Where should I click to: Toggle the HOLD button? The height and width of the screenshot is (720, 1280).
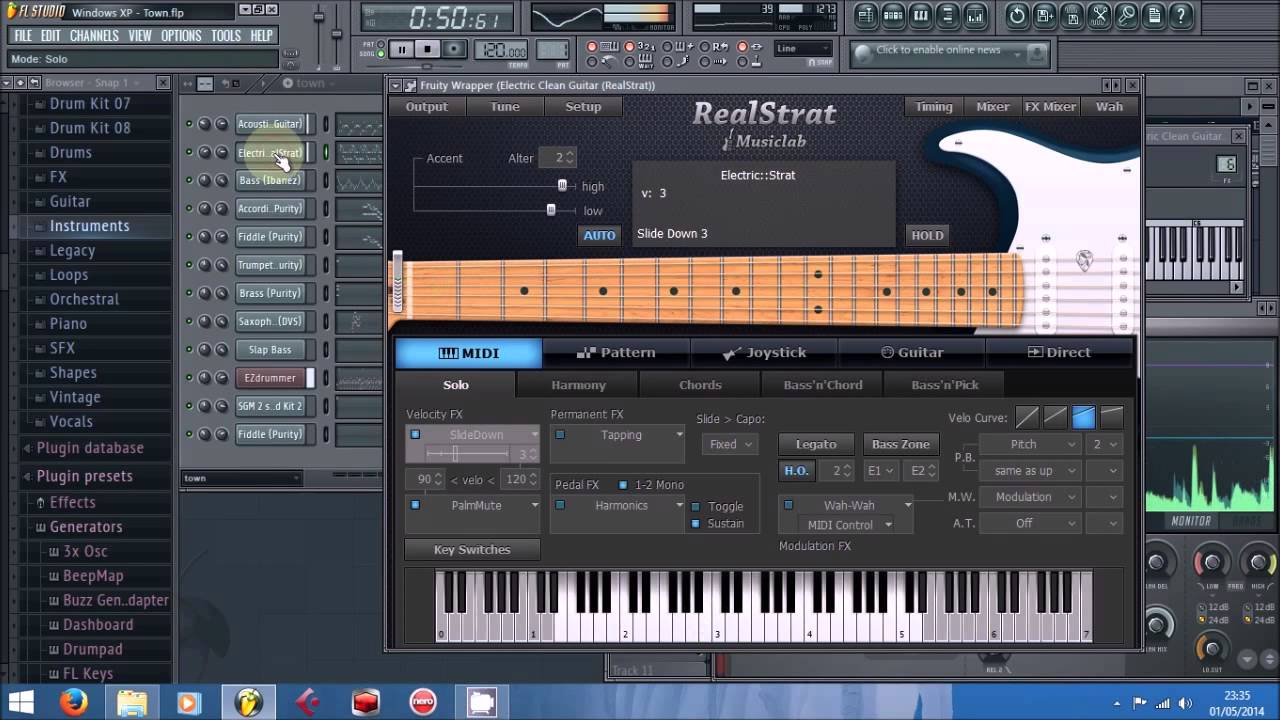pyautogui.click(x=927, y=235)
